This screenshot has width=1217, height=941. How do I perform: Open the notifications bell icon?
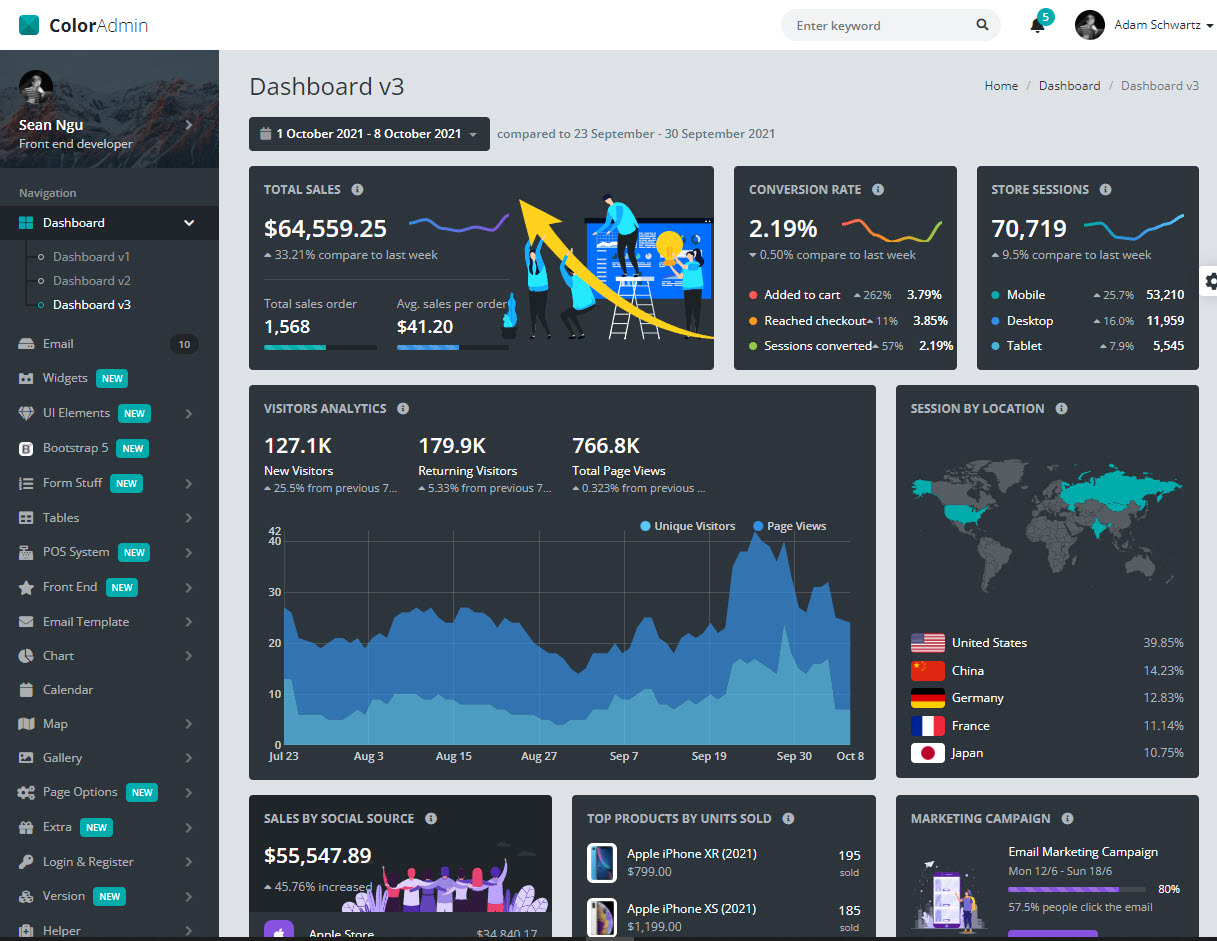(x=1038, y=25)
